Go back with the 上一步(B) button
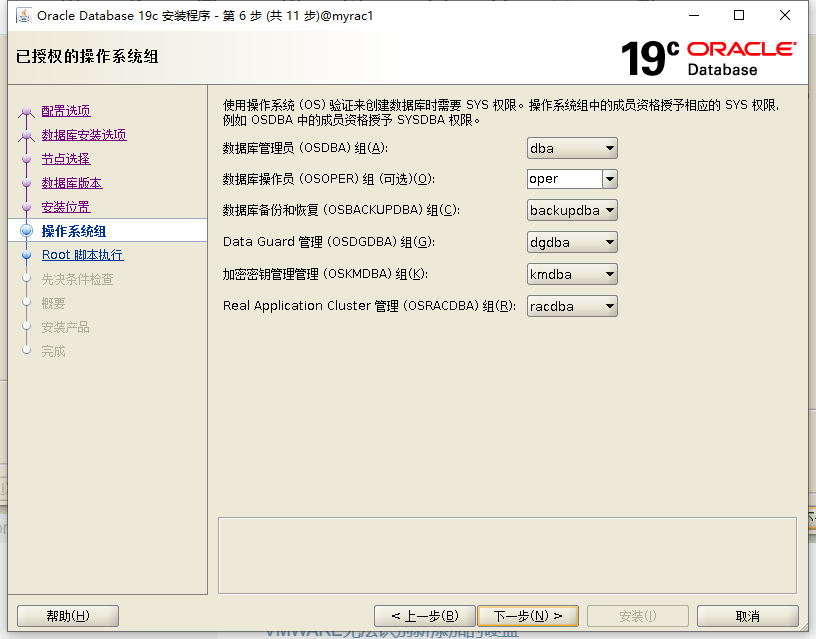The image size is (816, 639). point(425,616)
